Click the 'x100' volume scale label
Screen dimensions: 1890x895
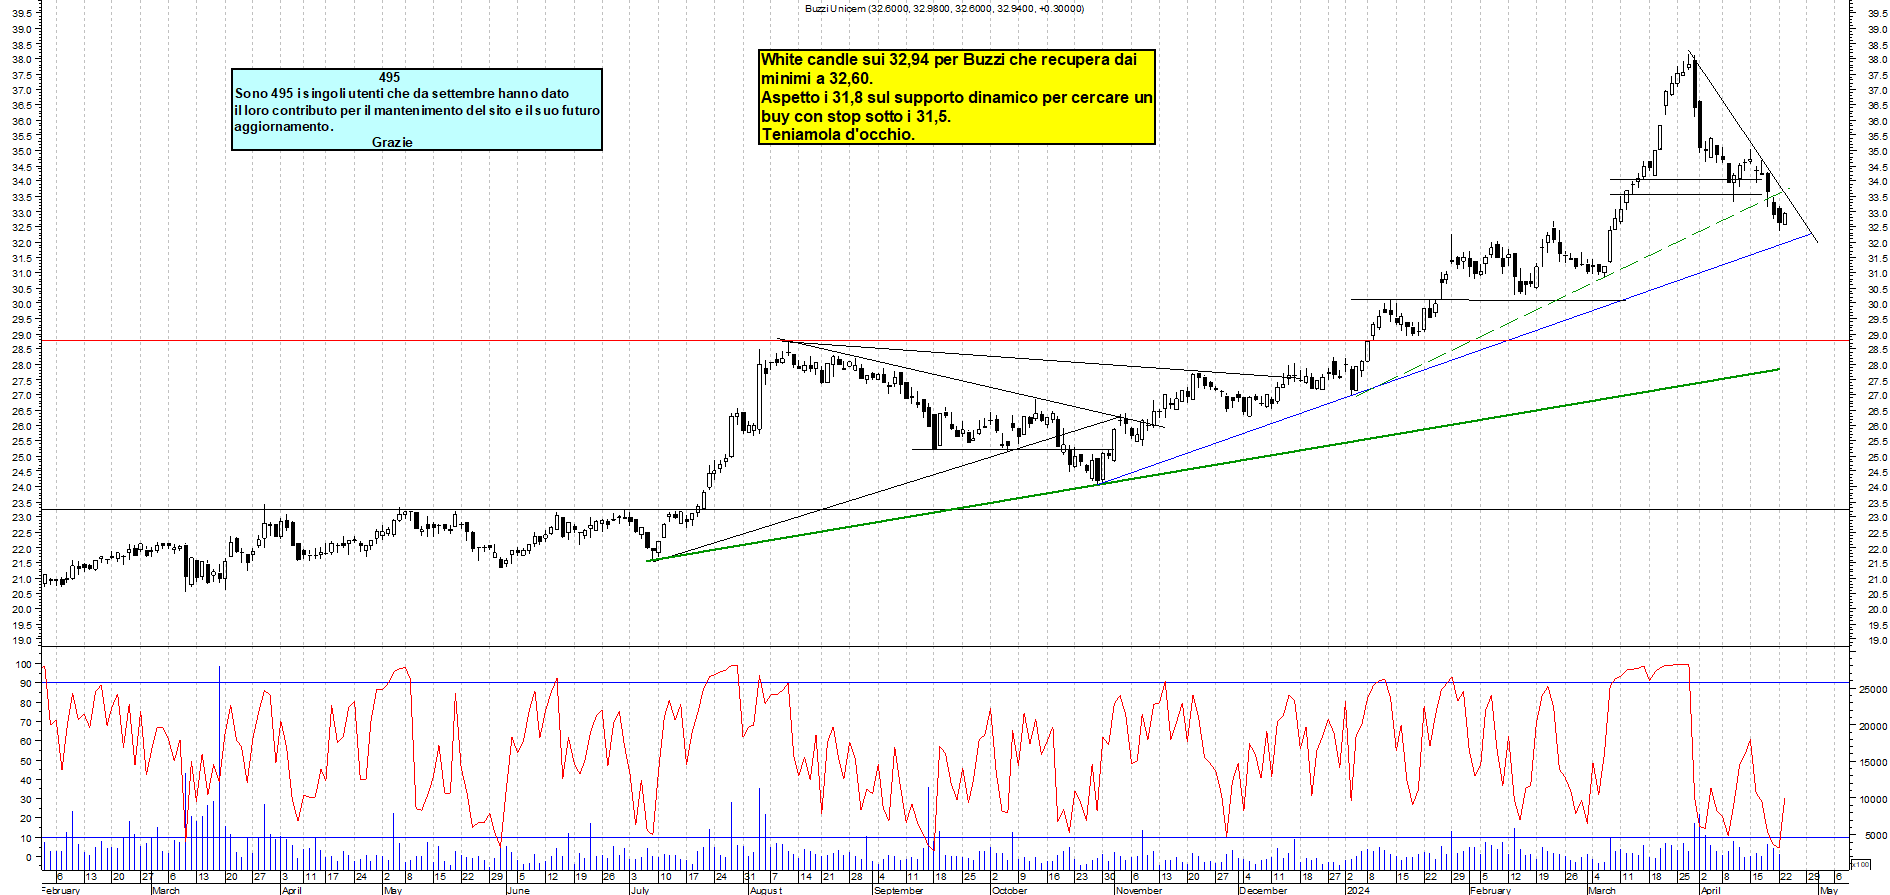1860,864
